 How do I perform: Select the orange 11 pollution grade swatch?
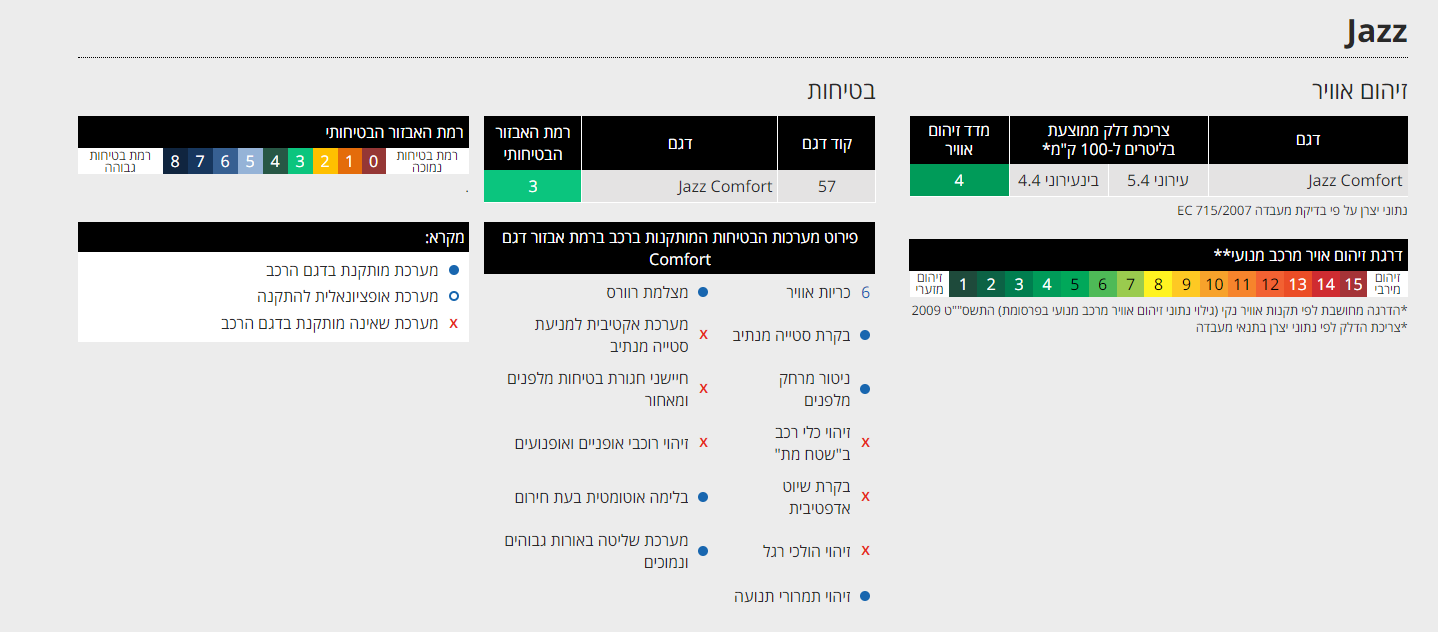pyautogui.click(x=1242, y=284)
